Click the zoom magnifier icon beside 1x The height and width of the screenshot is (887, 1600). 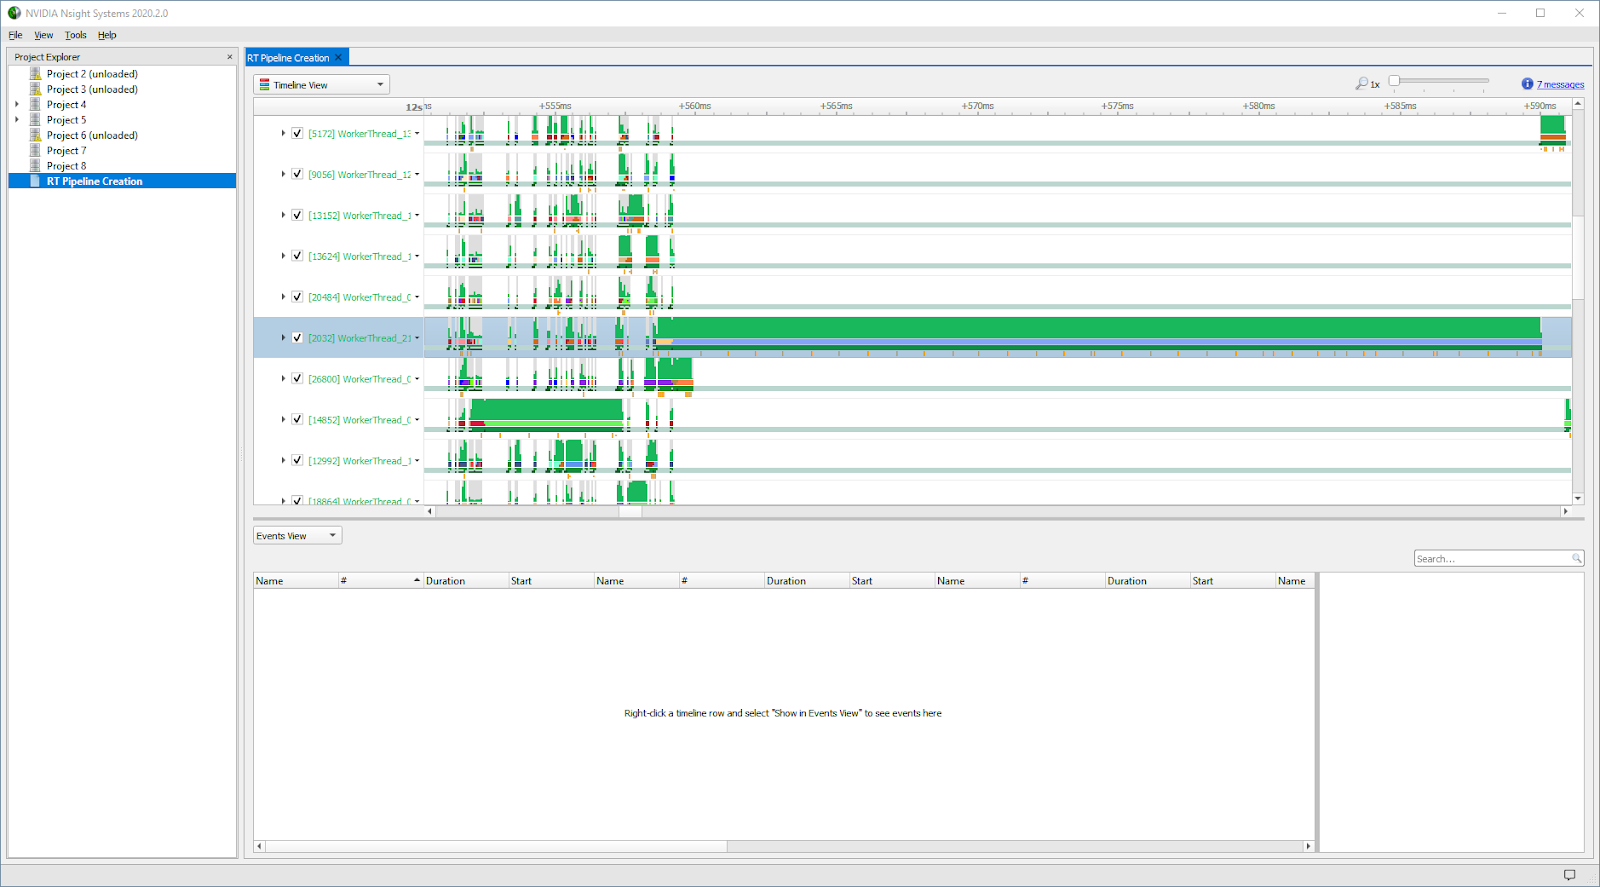pyautogui.click(x=1361, y=84)
